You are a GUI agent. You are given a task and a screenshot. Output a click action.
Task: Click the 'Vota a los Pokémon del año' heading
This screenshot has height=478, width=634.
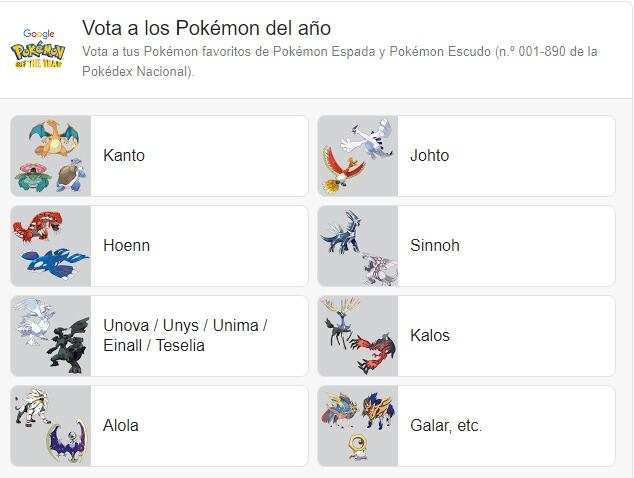[206, 28]
